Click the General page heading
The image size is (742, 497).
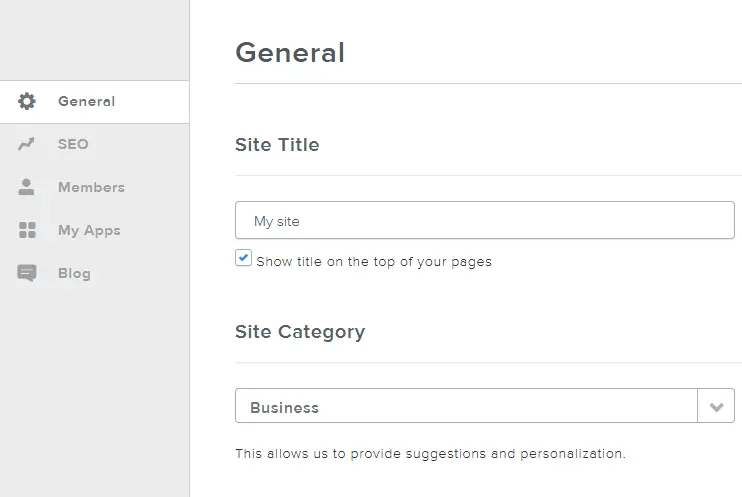290,52
